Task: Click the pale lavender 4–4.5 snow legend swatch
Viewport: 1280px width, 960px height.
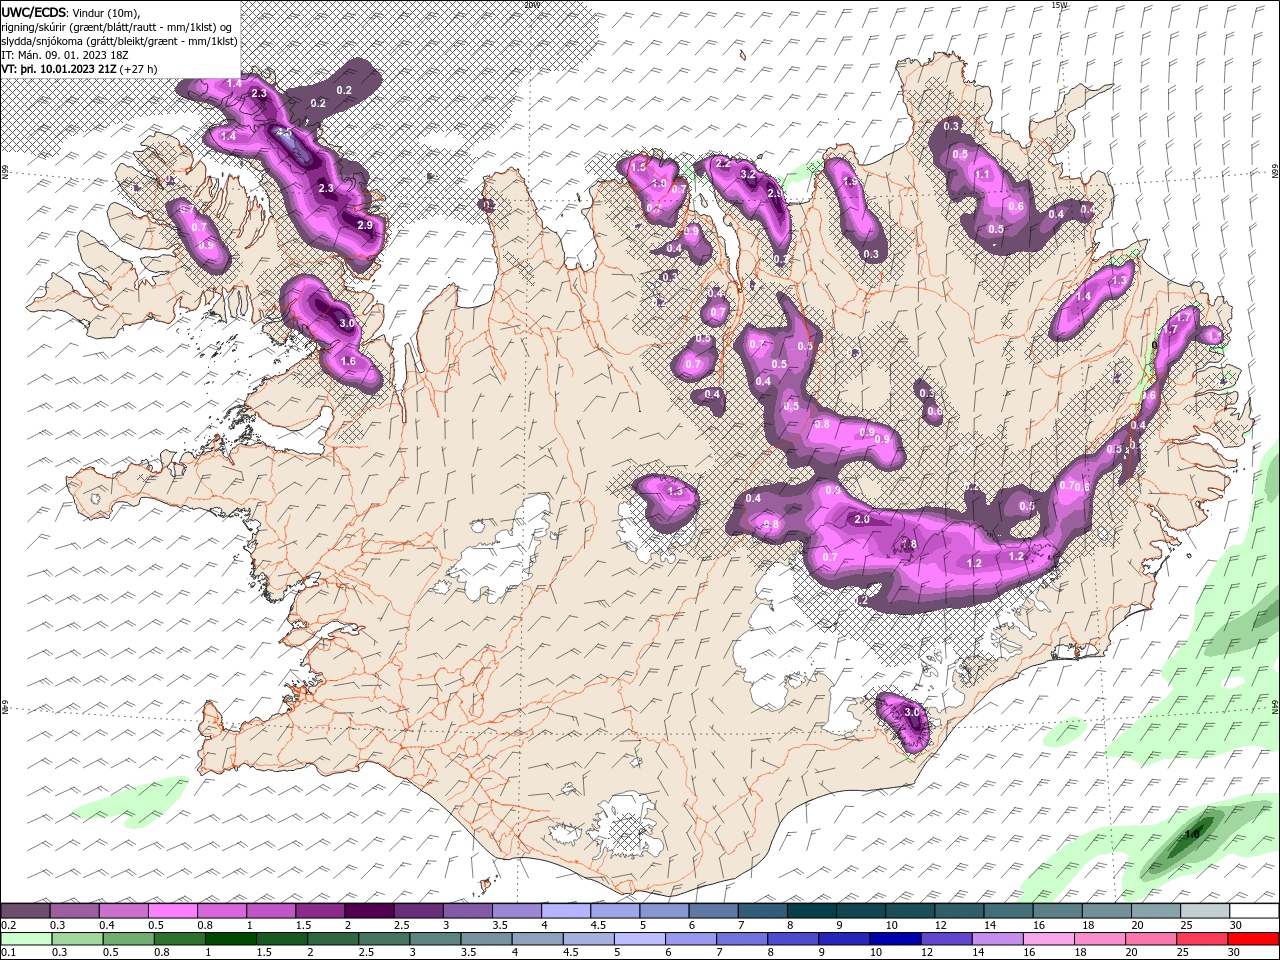Action: [565, 911]
